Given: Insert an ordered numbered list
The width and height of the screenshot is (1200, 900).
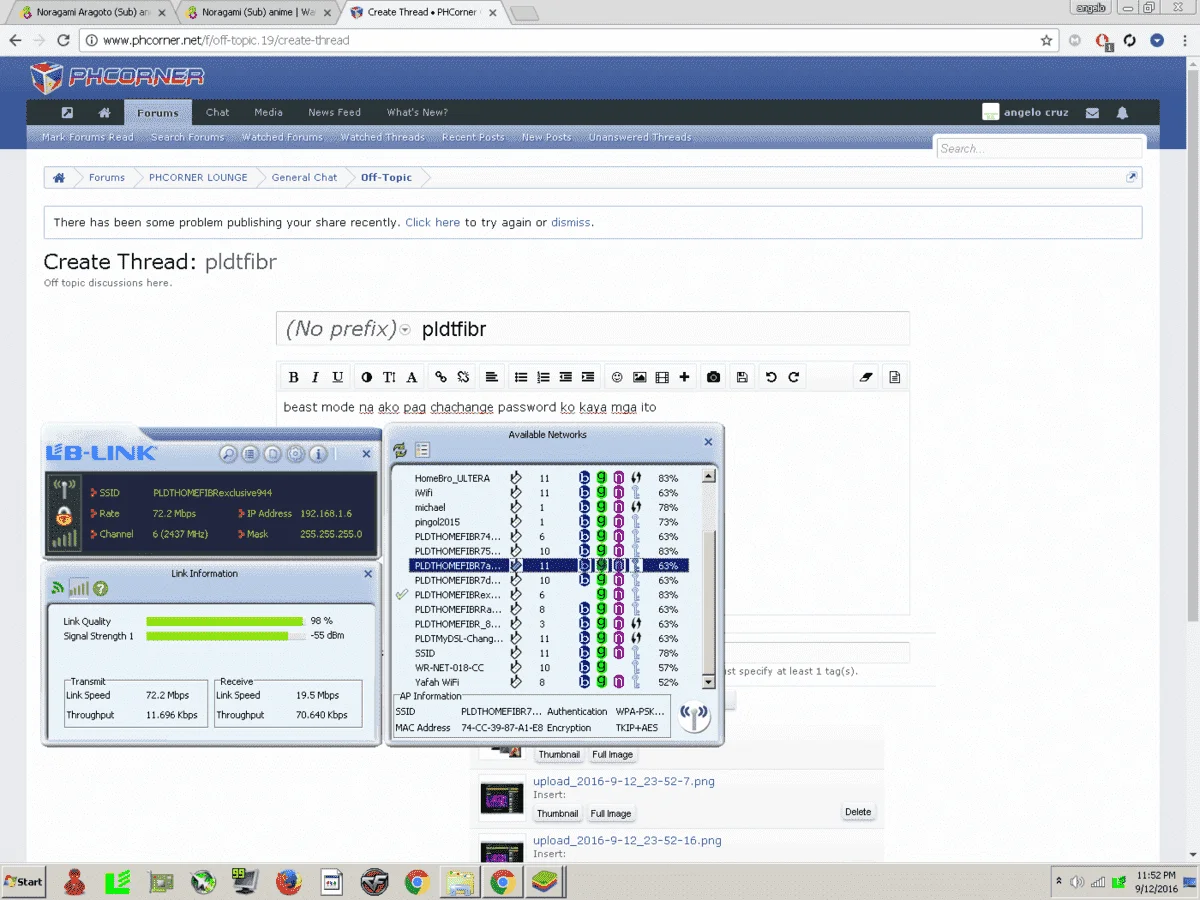Looking at the screenshot, I should pyautogui.click(x=543, y=377).
